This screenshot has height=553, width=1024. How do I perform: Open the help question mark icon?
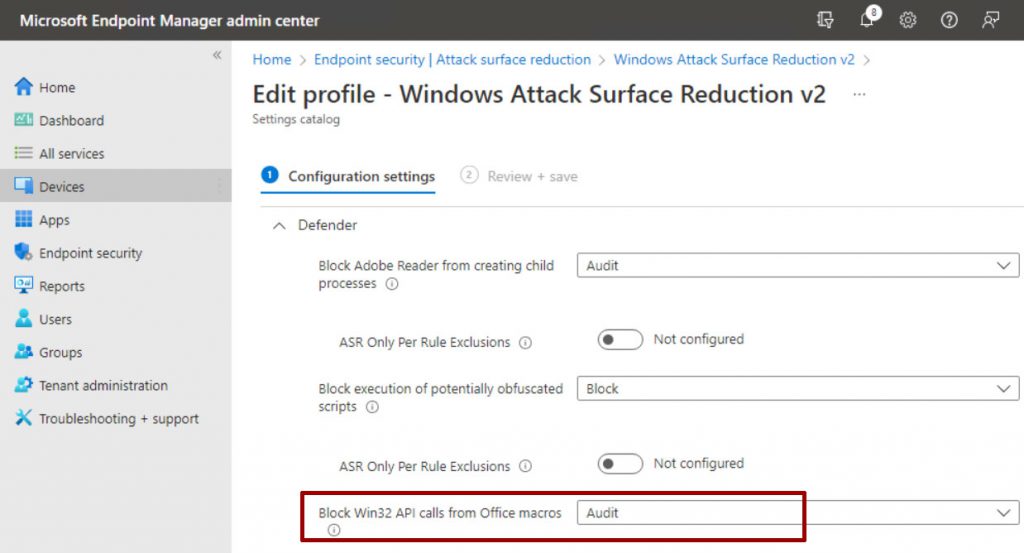click(949, 20)
